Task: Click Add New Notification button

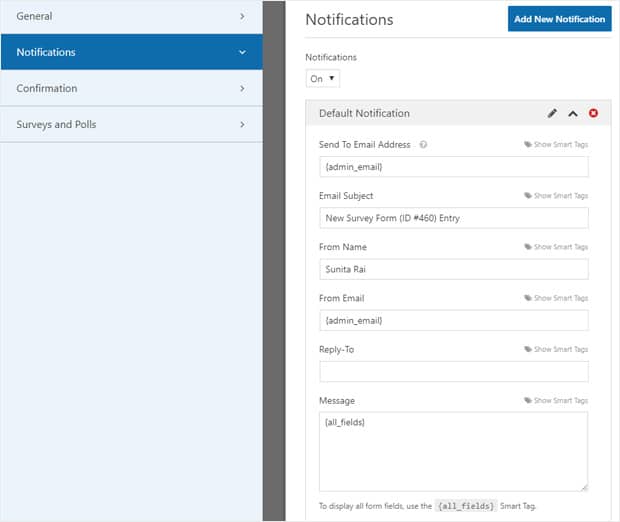Action: tap(560, 19)
